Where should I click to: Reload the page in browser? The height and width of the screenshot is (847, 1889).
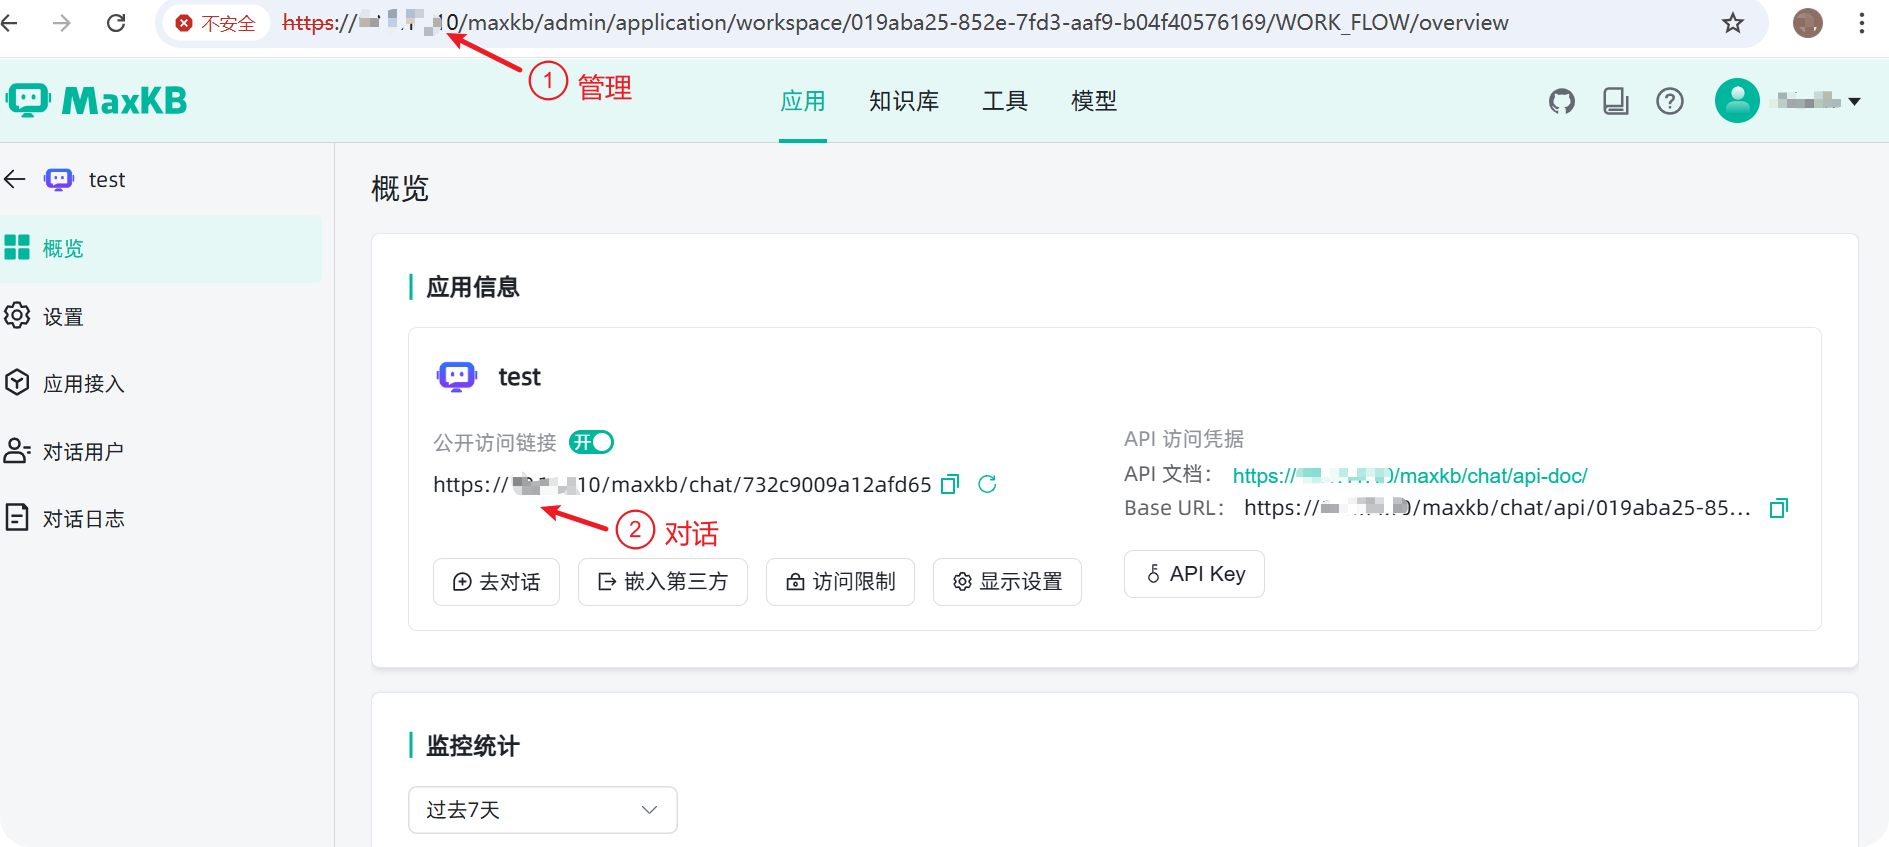point(116,23)
